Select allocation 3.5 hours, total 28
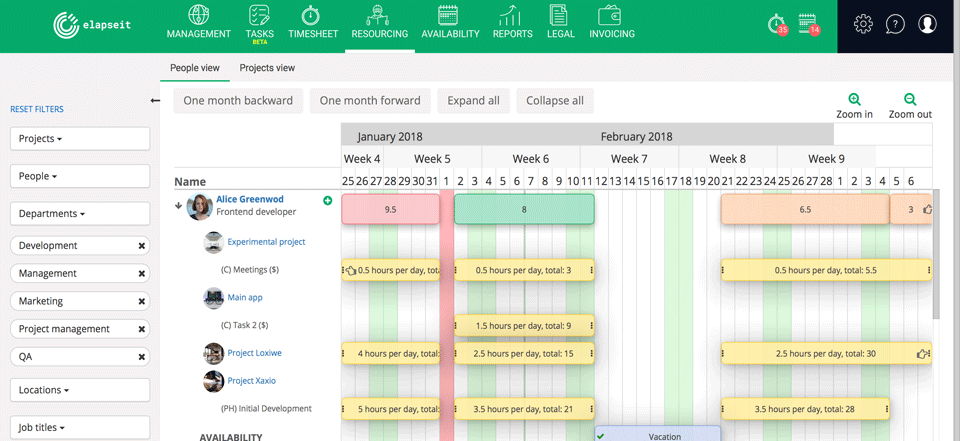The width and height of the screenshot is (960, 441). coord(805,409)
